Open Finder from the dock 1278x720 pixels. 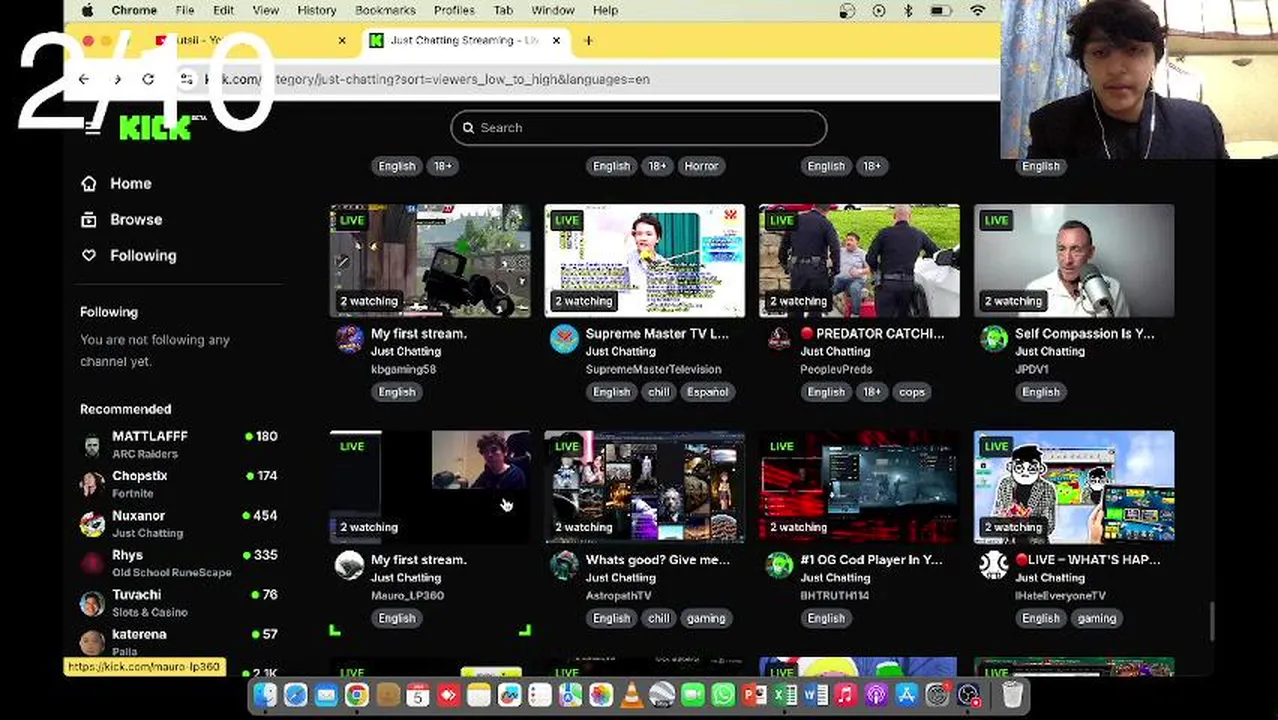coord(265,695)
